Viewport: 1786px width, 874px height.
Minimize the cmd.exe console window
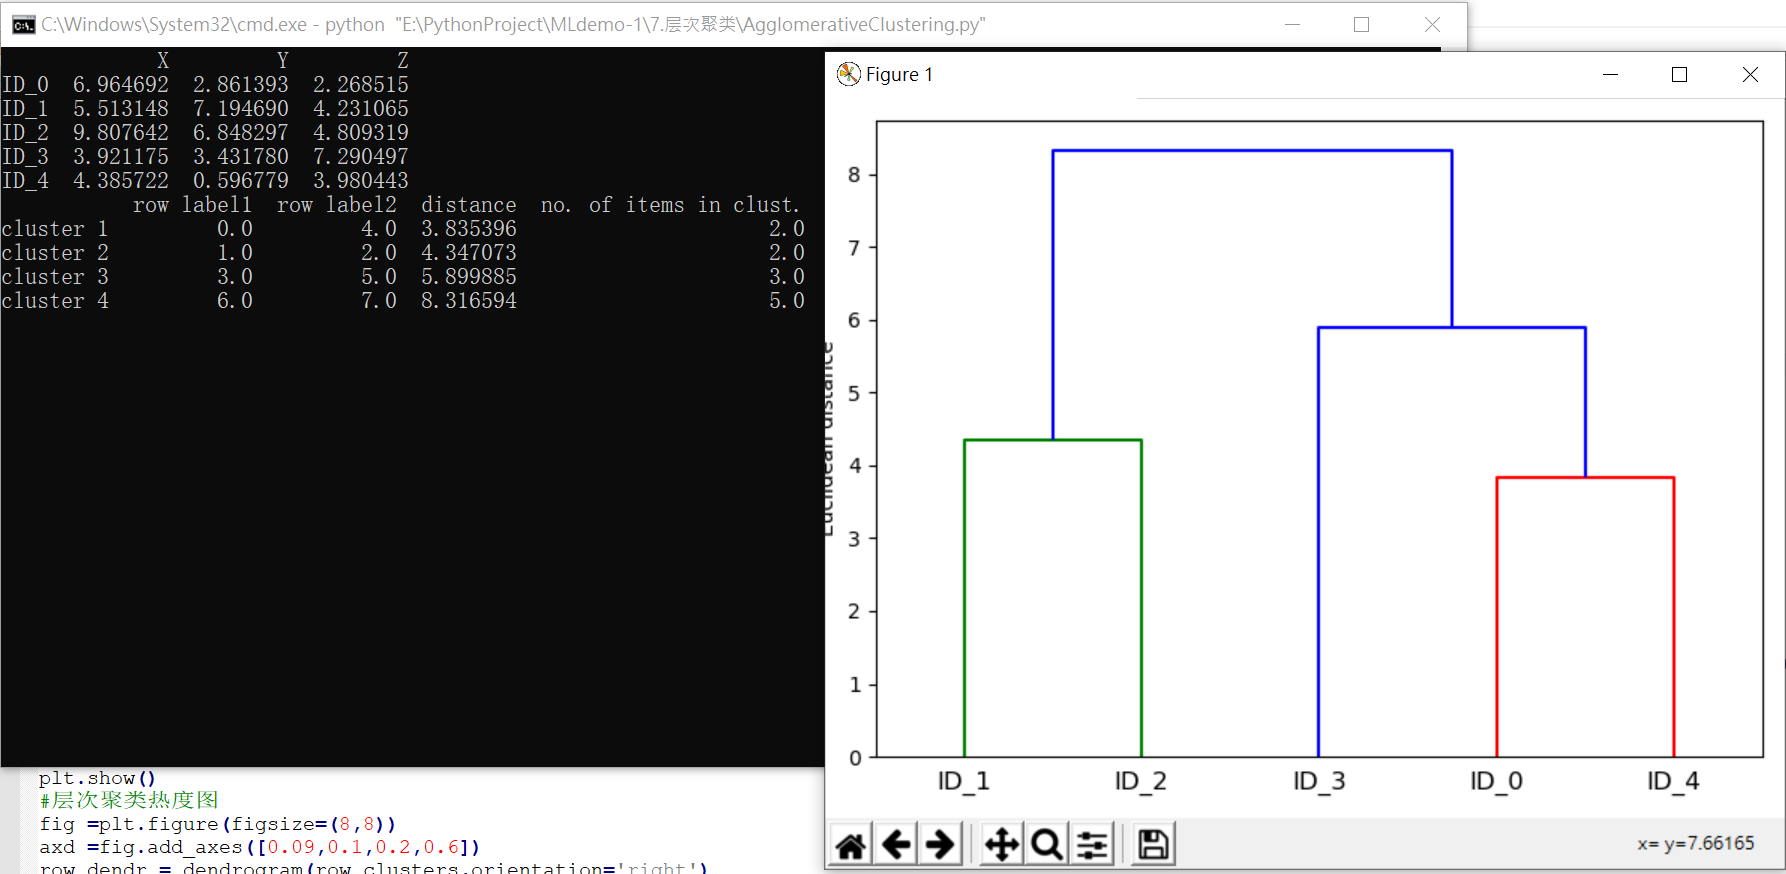[1292, 25]
